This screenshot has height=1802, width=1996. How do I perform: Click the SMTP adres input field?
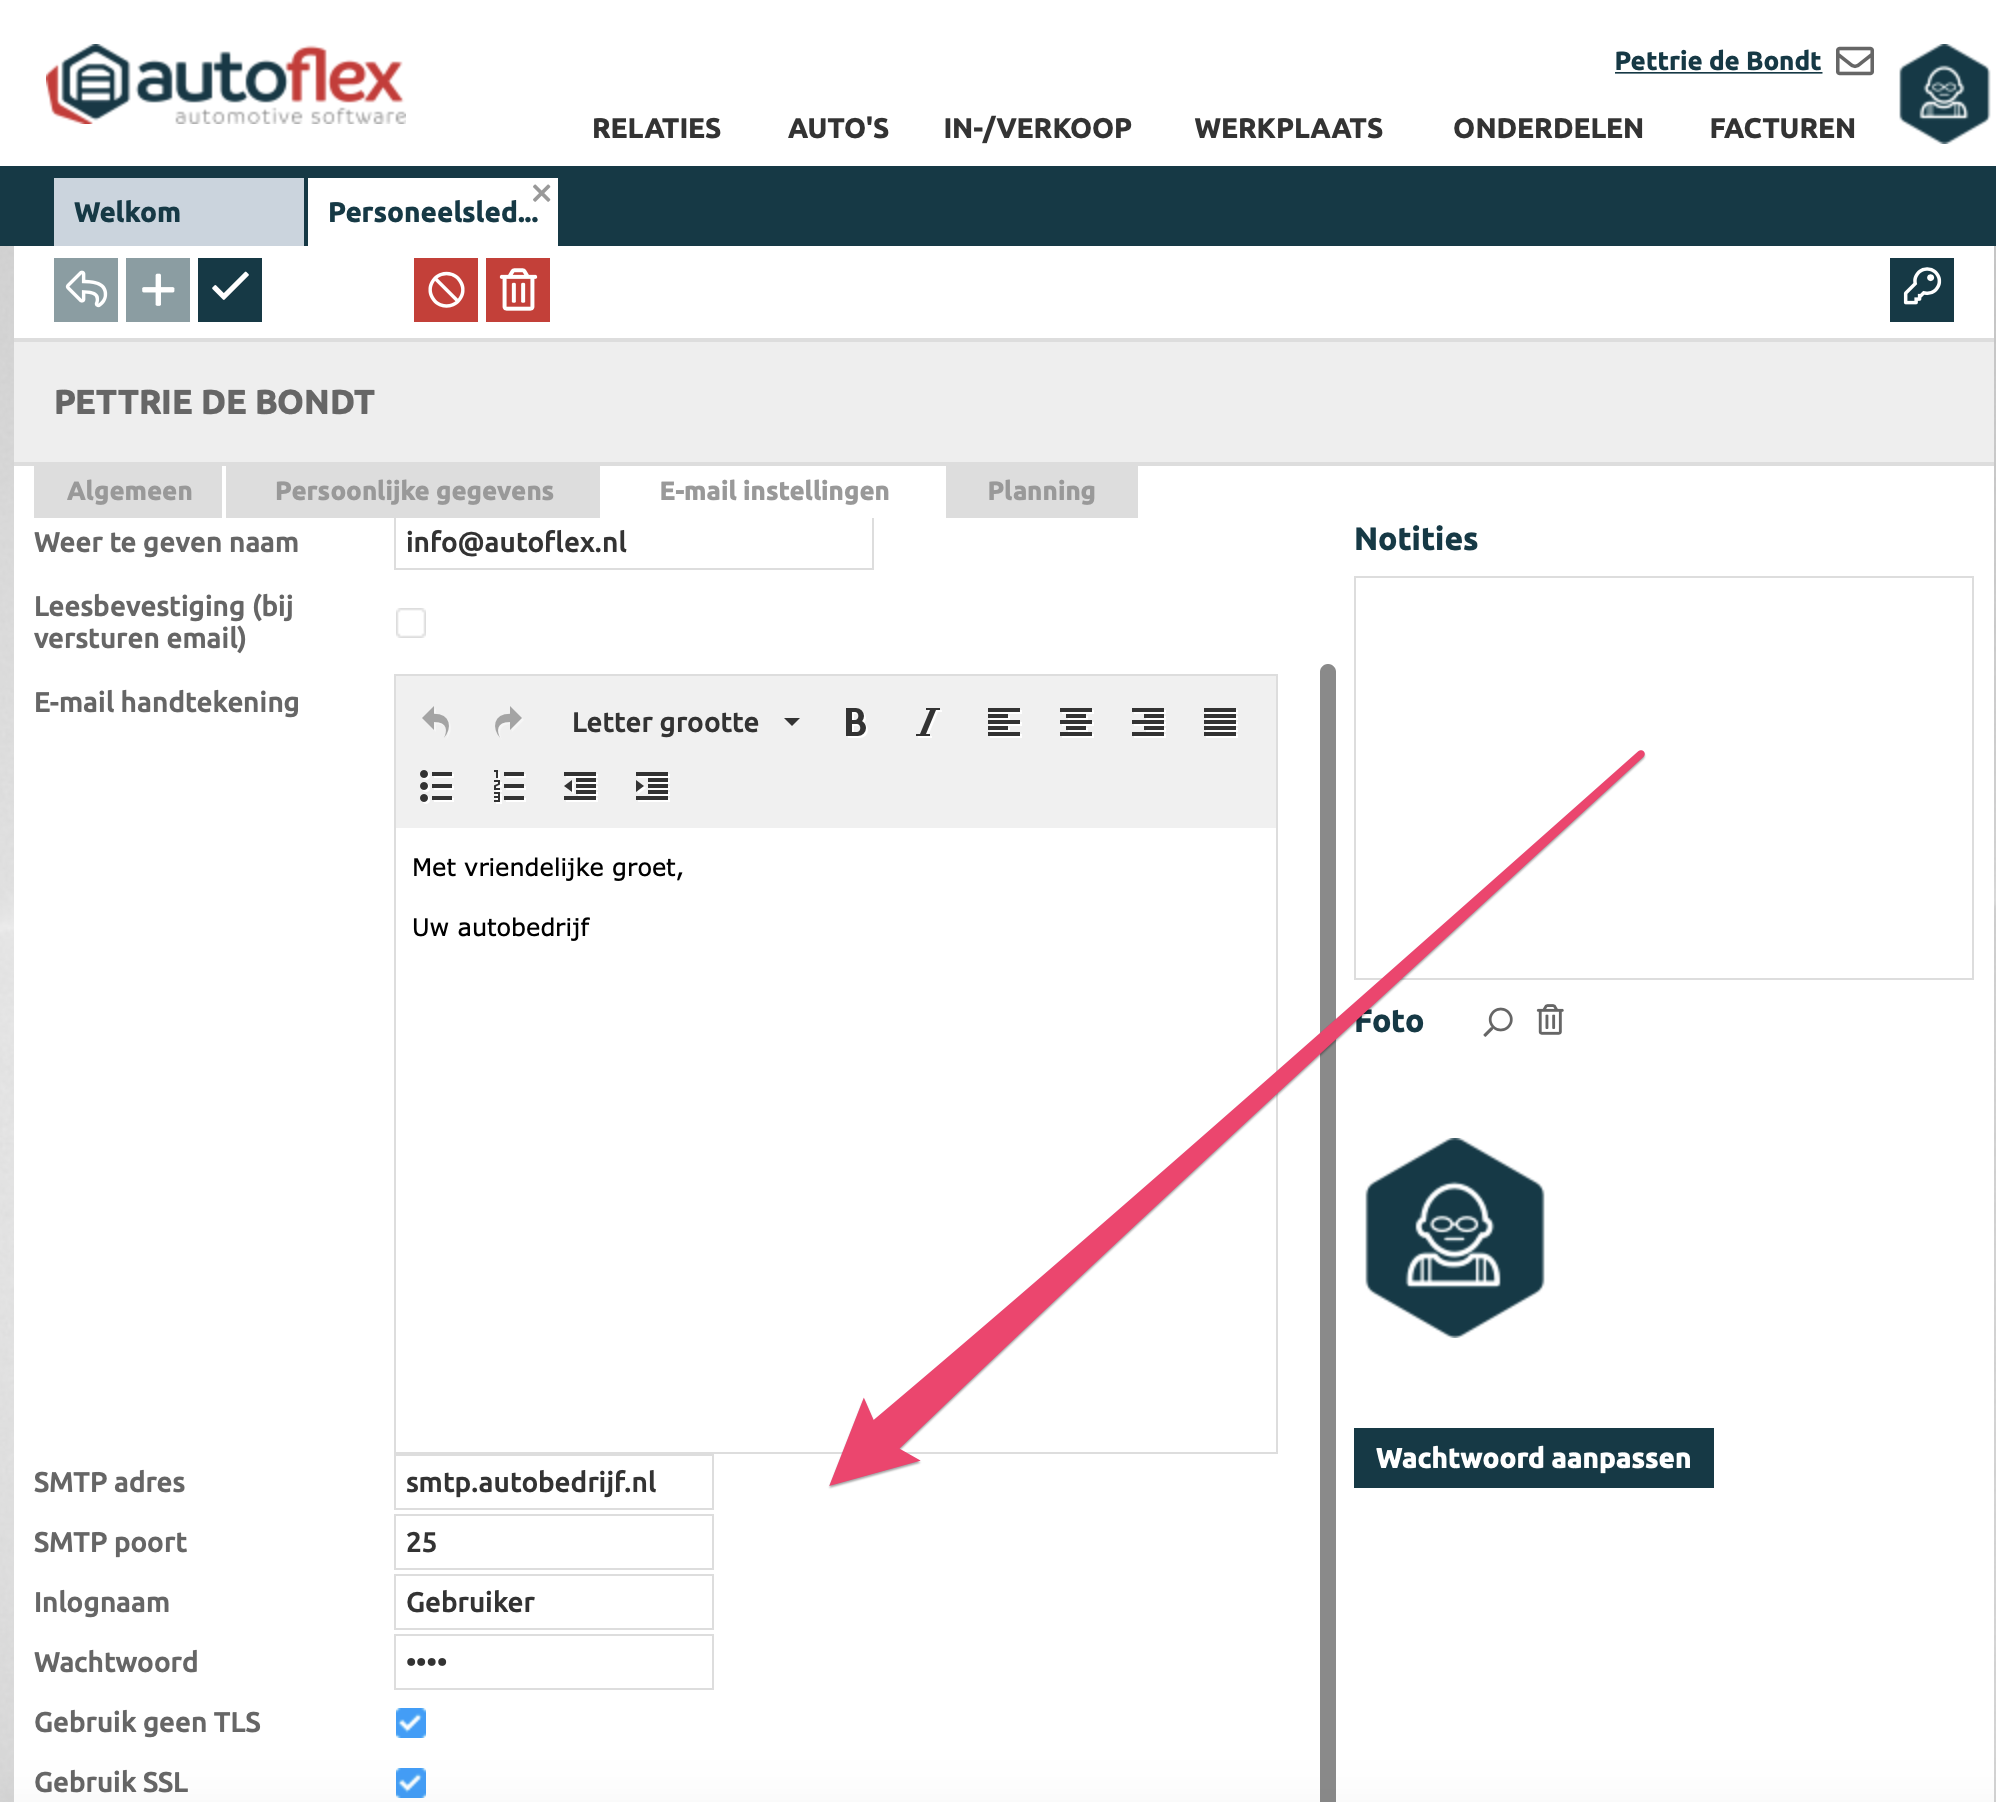554,1482
